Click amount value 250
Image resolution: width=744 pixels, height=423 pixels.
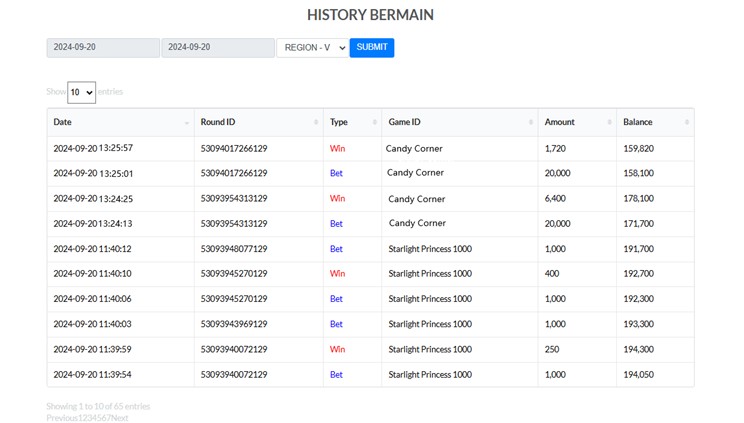552,349
